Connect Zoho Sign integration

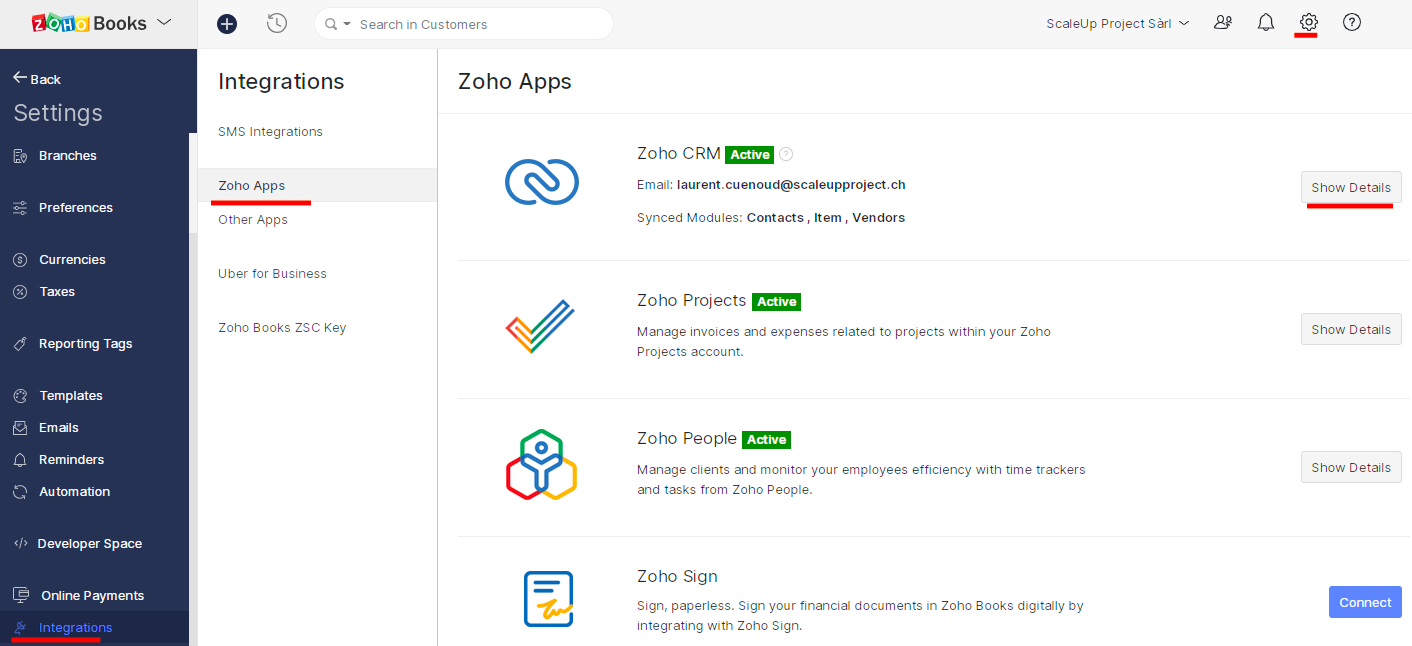[1364, 602]
